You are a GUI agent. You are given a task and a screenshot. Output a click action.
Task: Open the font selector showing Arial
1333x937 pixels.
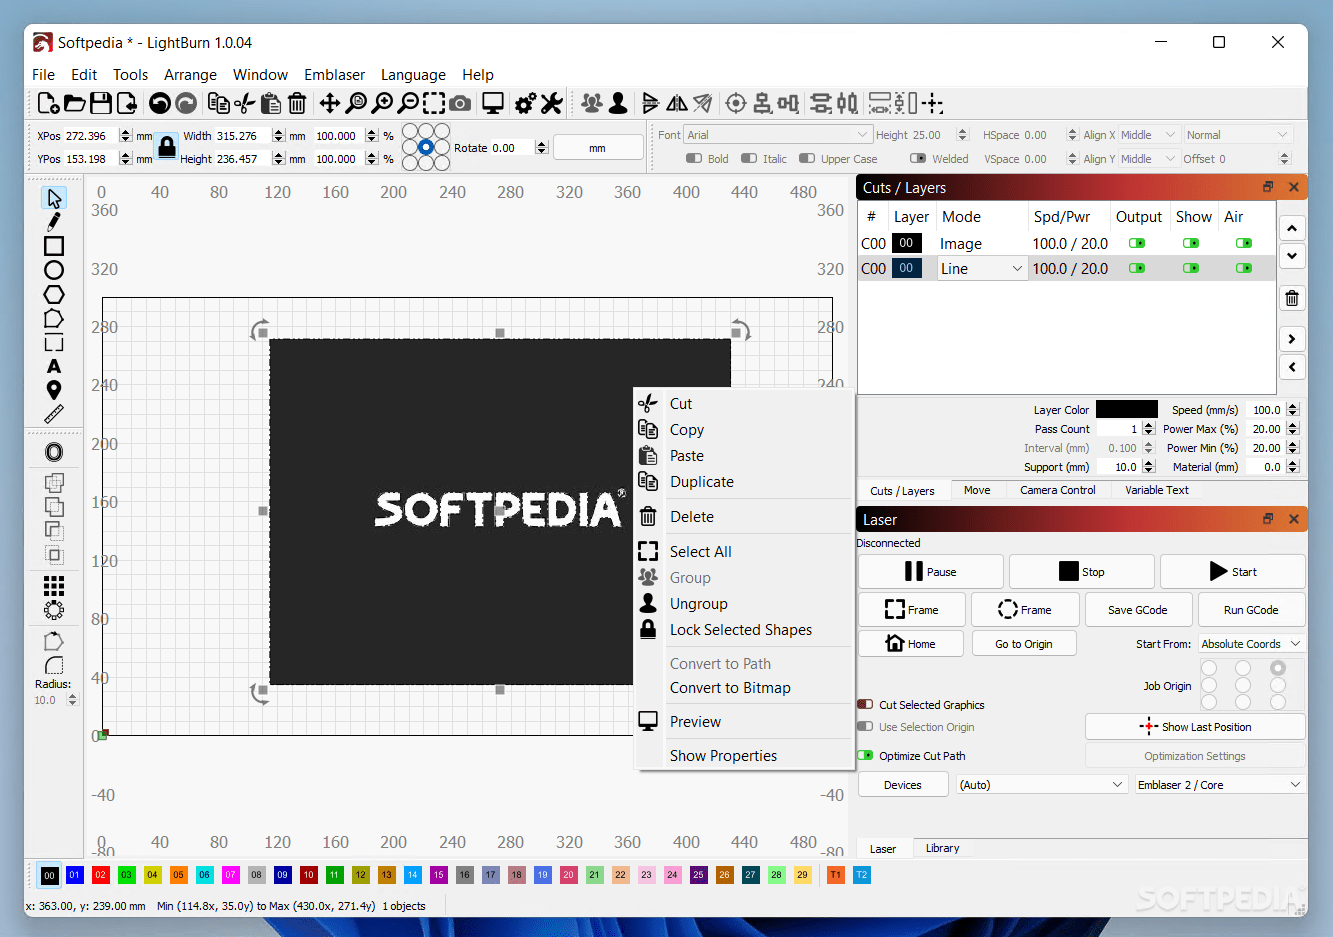point(777,133)
